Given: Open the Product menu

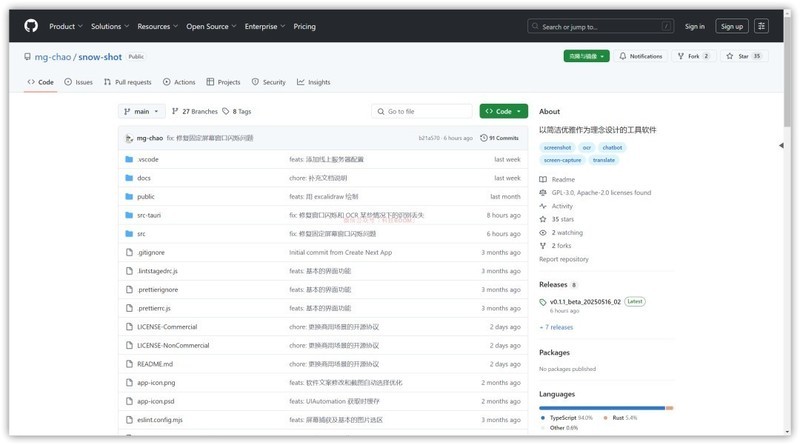Looking at the screenshot, I should (65, 27).
